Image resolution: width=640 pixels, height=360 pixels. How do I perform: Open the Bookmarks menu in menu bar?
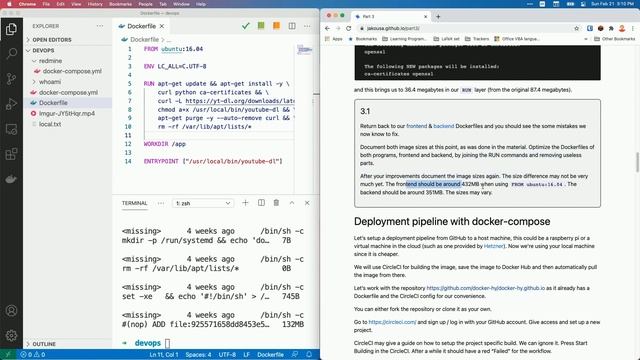tap(120, 4)
